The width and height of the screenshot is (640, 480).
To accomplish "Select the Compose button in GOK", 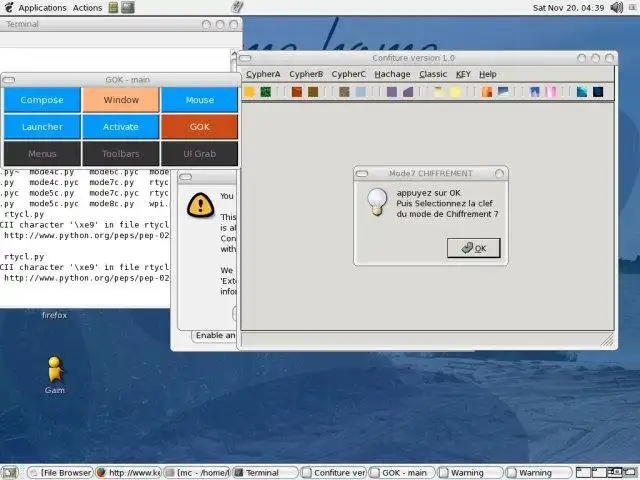I will coord(42,100).
